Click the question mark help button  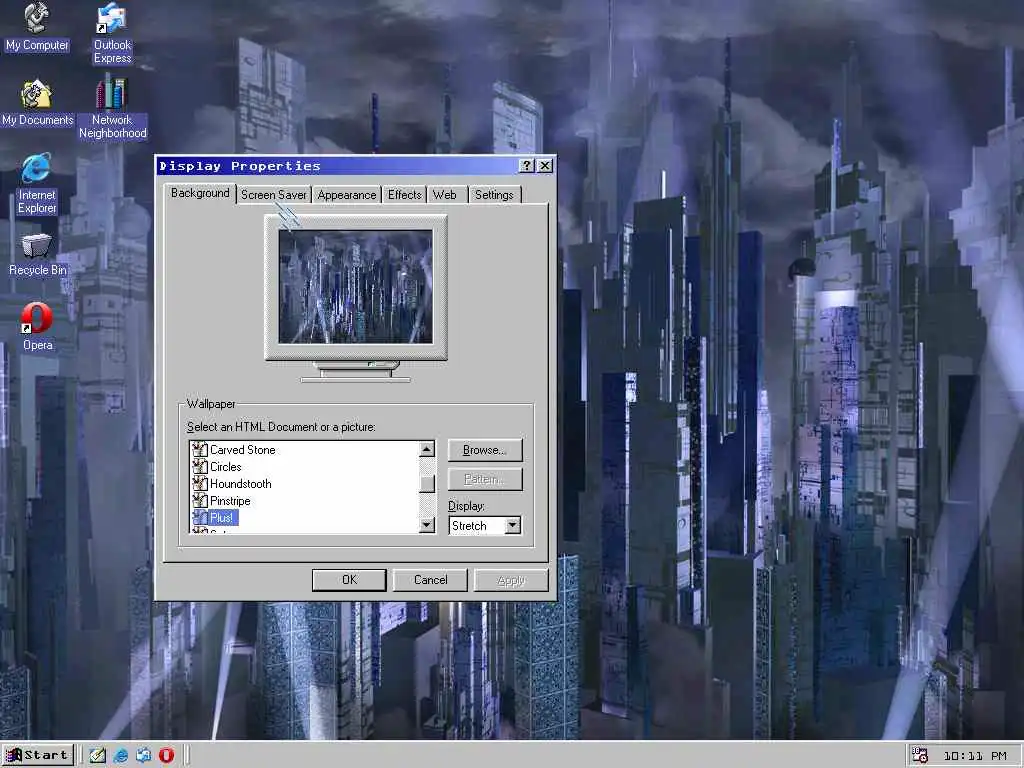tap(526, 166)
